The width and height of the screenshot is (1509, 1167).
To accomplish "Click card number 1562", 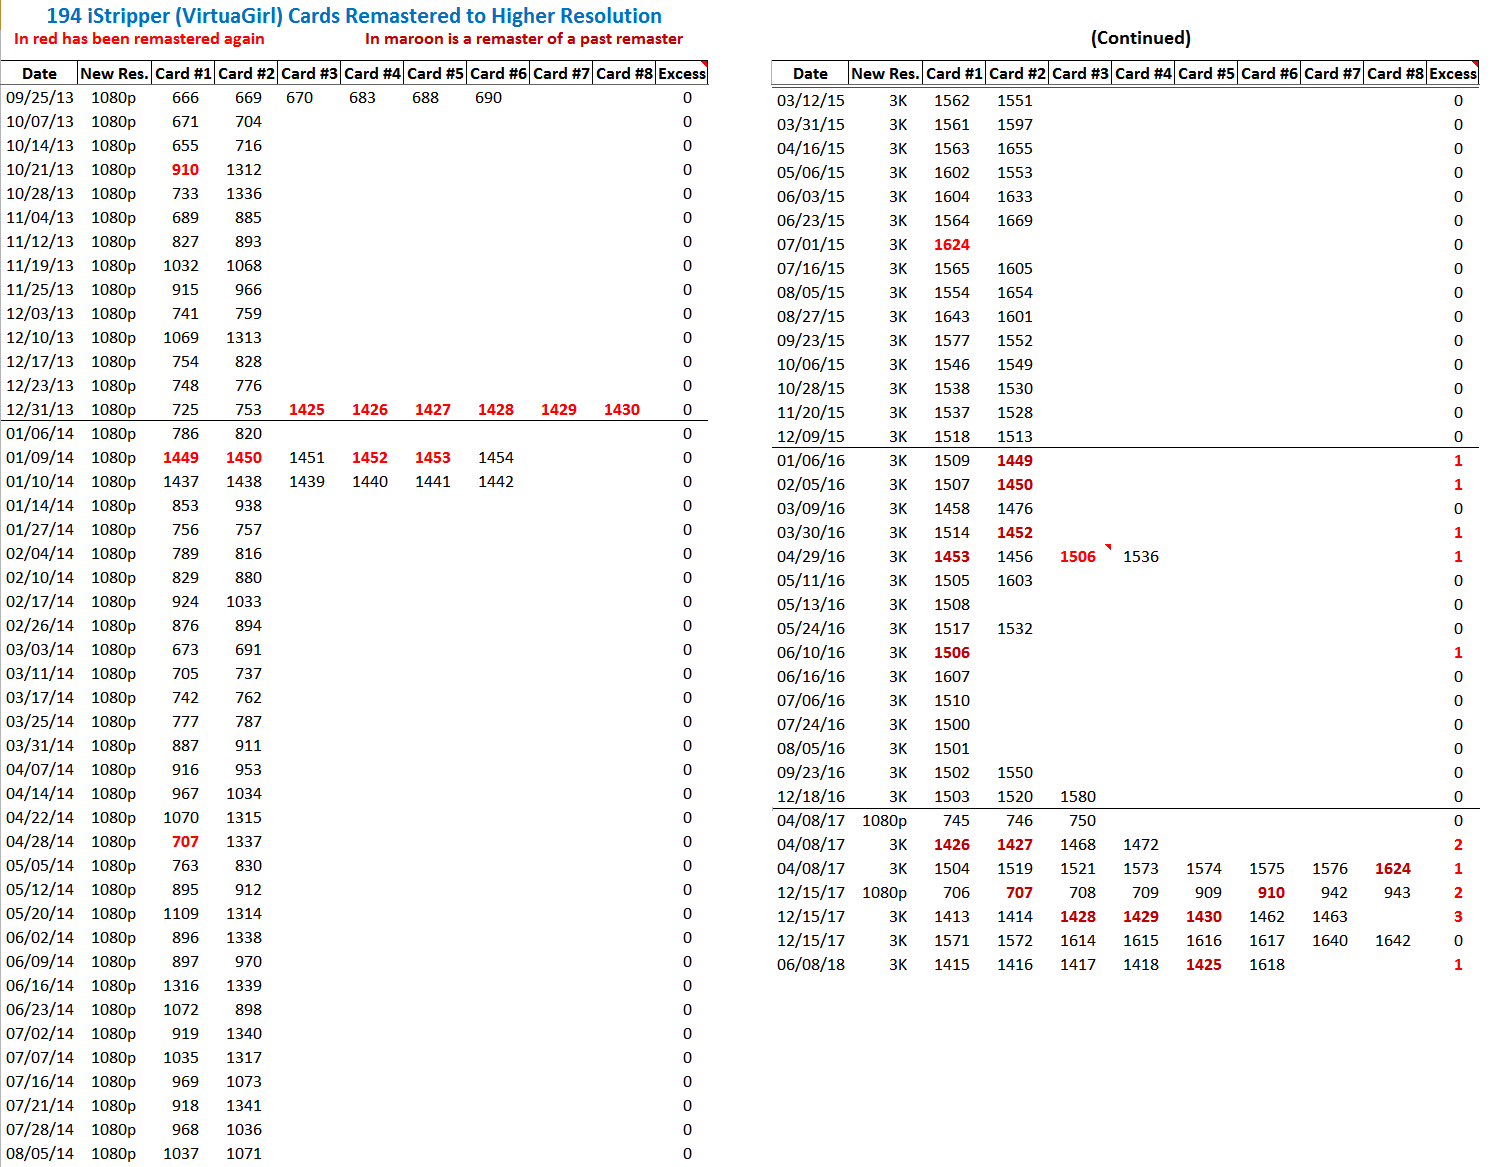I will 952,101.
